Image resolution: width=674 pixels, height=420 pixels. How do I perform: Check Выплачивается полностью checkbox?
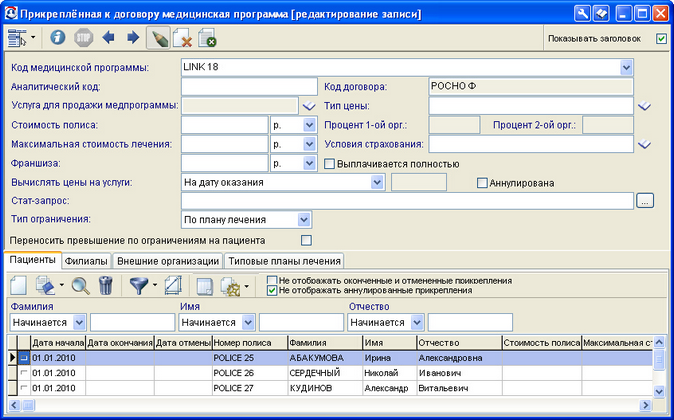click(329, 164)
